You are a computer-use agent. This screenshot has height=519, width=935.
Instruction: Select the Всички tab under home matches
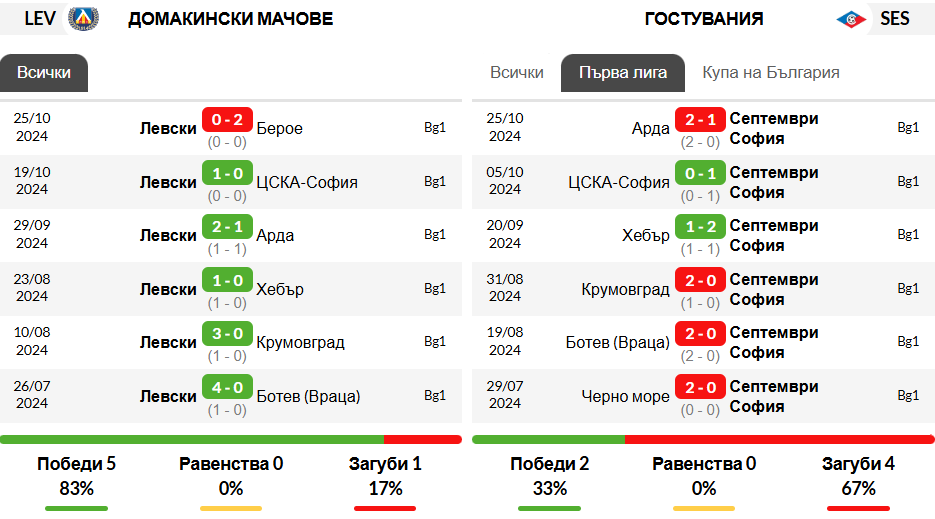click(44, 73)
